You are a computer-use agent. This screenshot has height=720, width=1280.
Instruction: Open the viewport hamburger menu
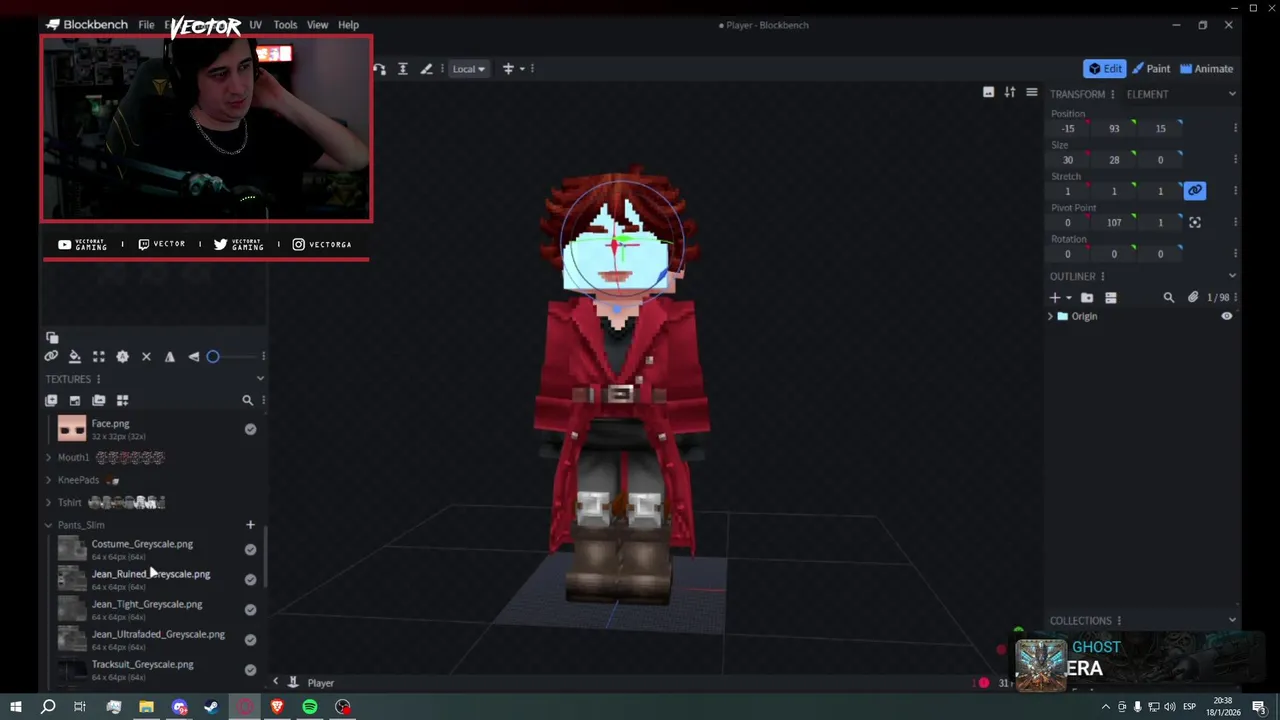(1032, 92)
